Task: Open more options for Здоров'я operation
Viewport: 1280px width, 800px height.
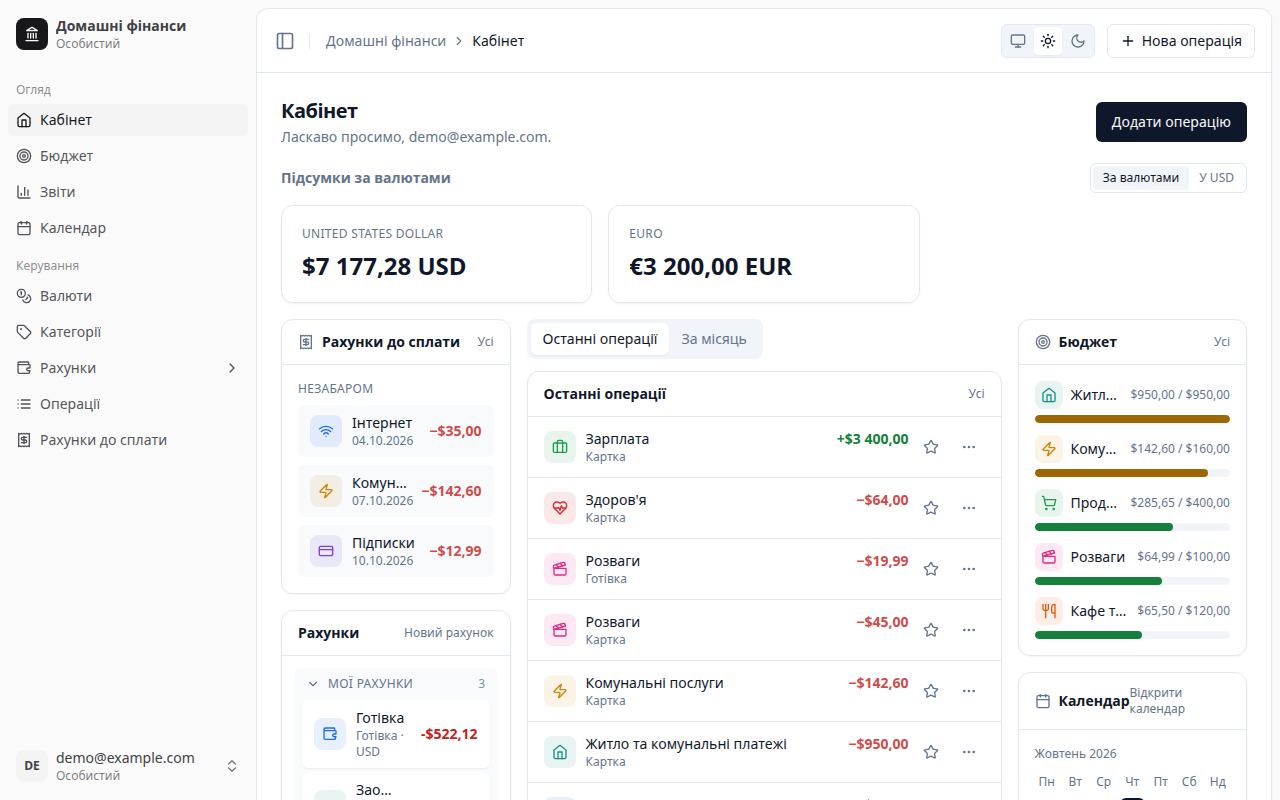Action: click(x=968, y=508)
